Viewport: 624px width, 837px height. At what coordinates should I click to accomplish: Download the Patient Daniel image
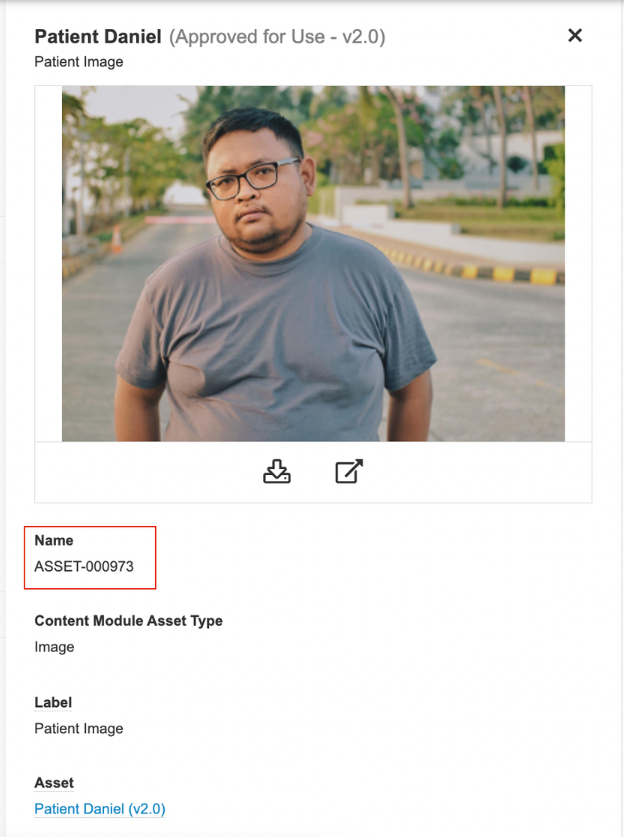[276, 472]
